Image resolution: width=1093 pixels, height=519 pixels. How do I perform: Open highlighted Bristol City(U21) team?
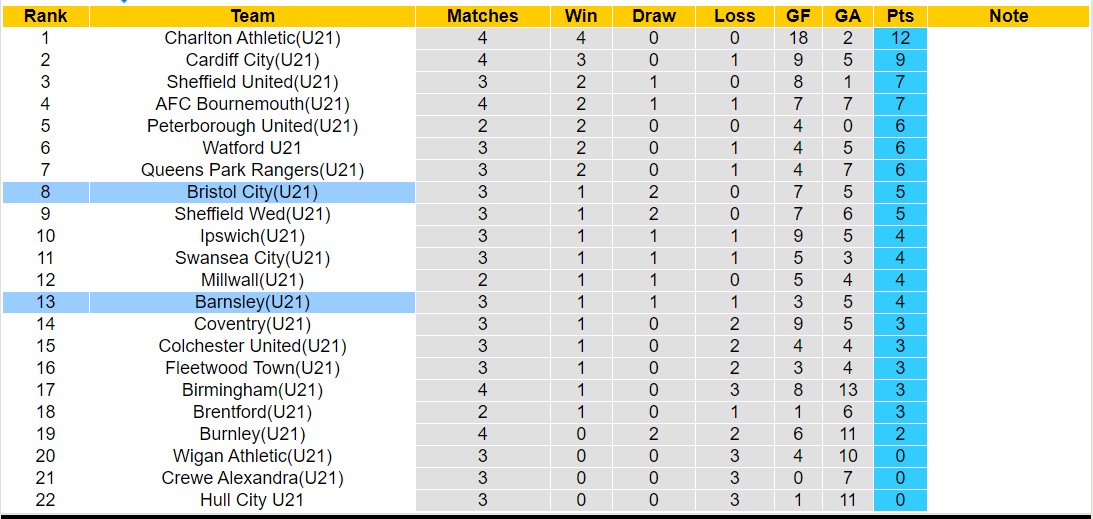(252, 192)
